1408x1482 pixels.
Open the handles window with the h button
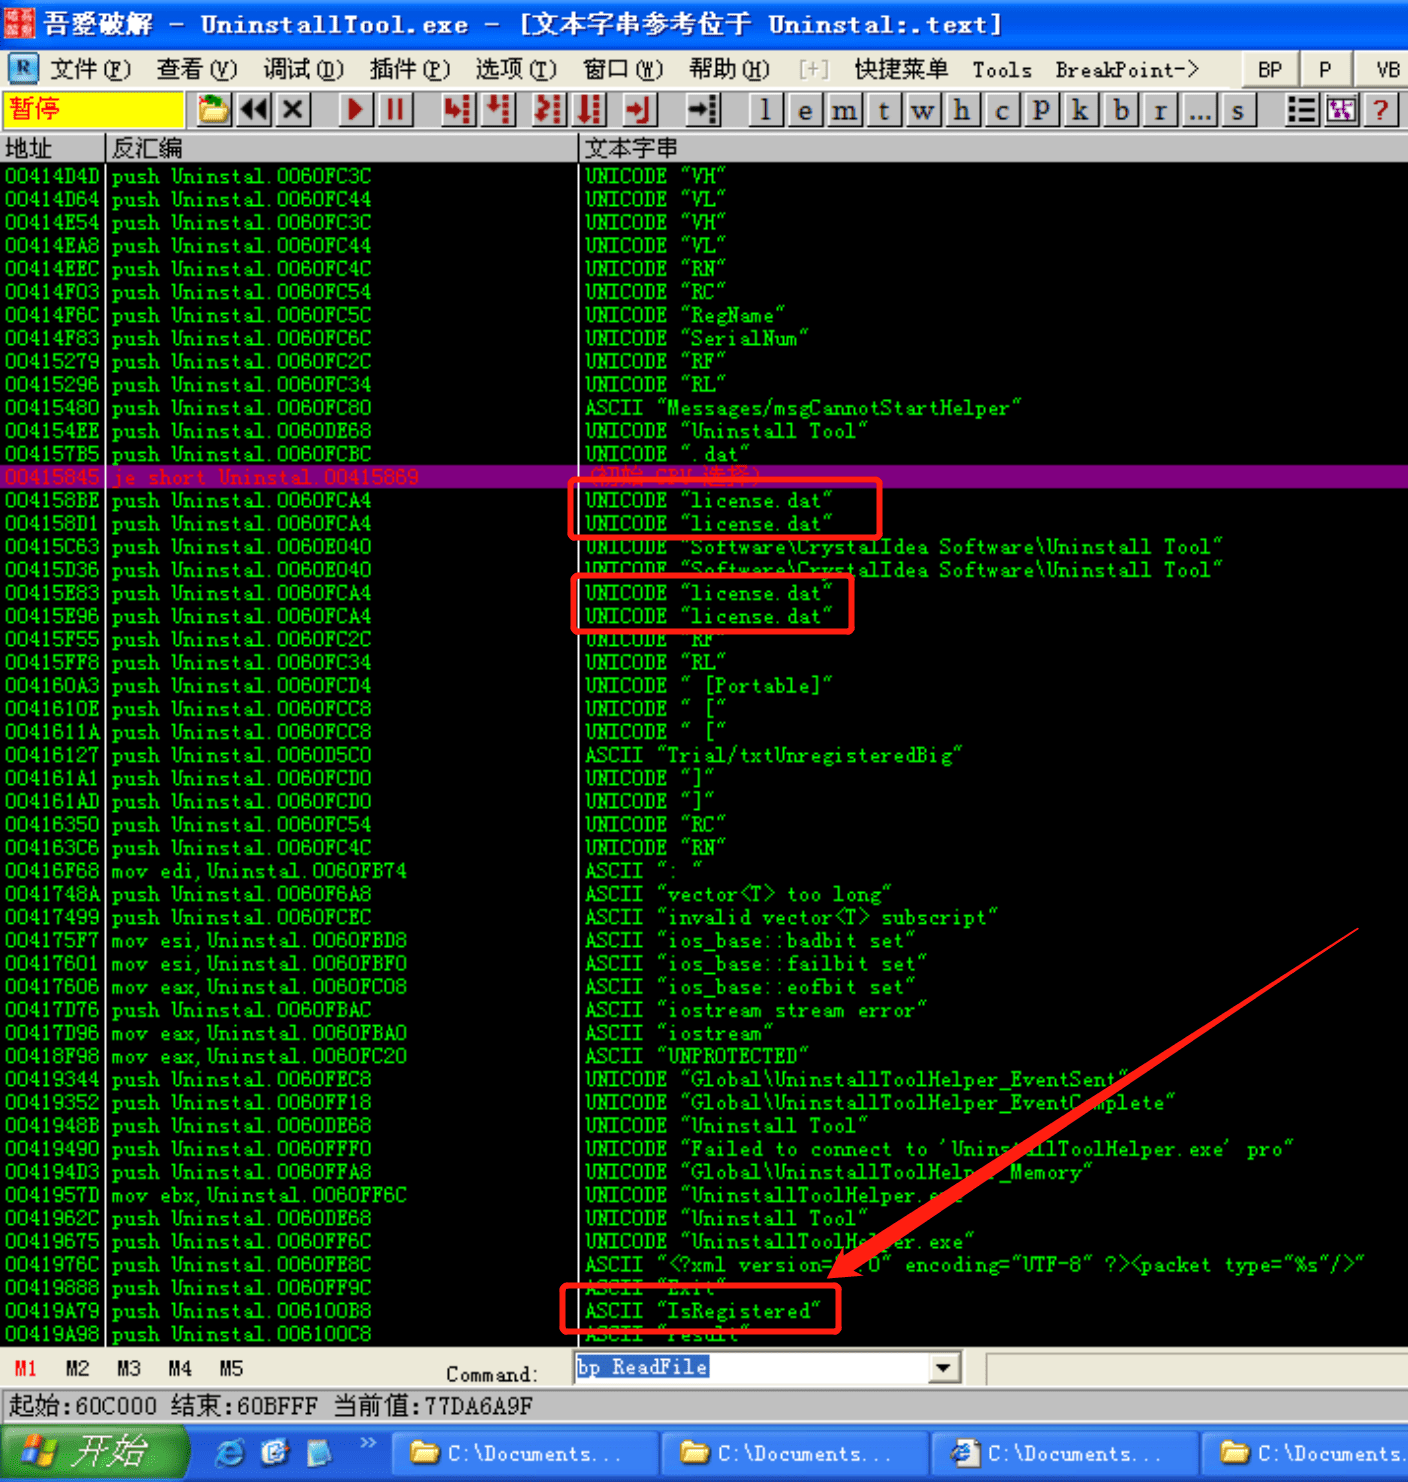click(962, 110)
